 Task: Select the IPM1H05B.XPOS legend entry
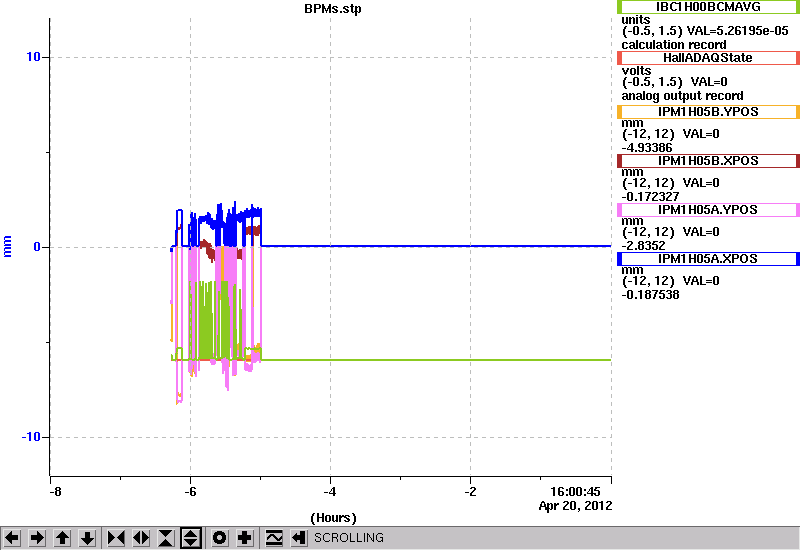[x=708, y=161]
